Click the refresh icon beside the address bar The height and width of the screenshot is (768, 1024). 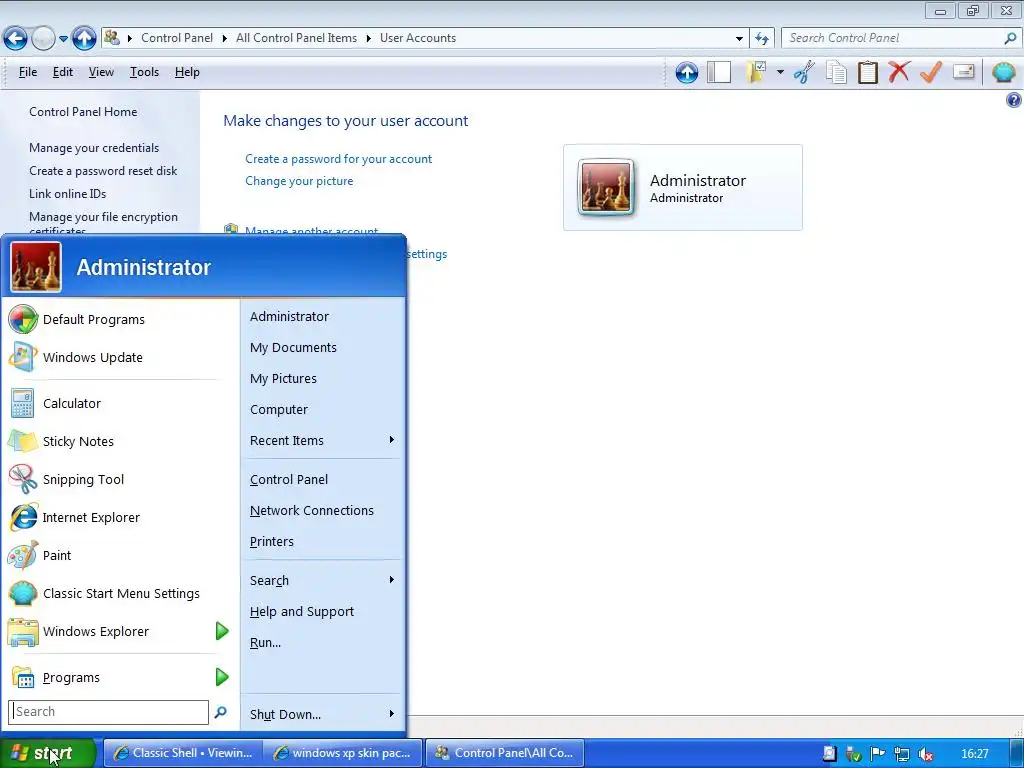(761, 39)
